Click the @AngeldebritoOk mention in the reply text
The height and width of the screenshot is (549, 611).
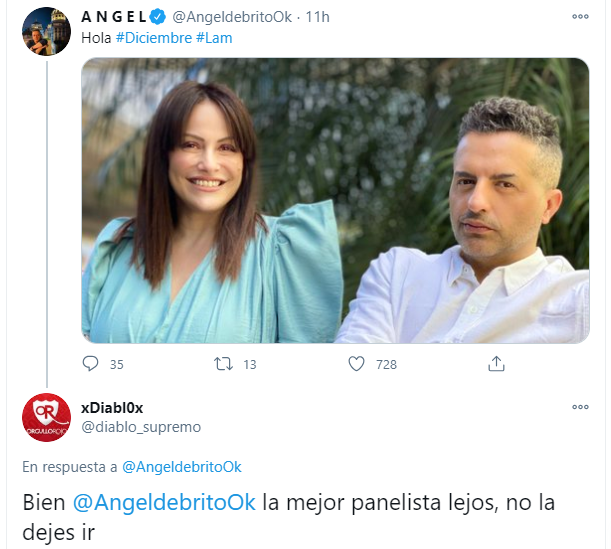pos(164,502)
